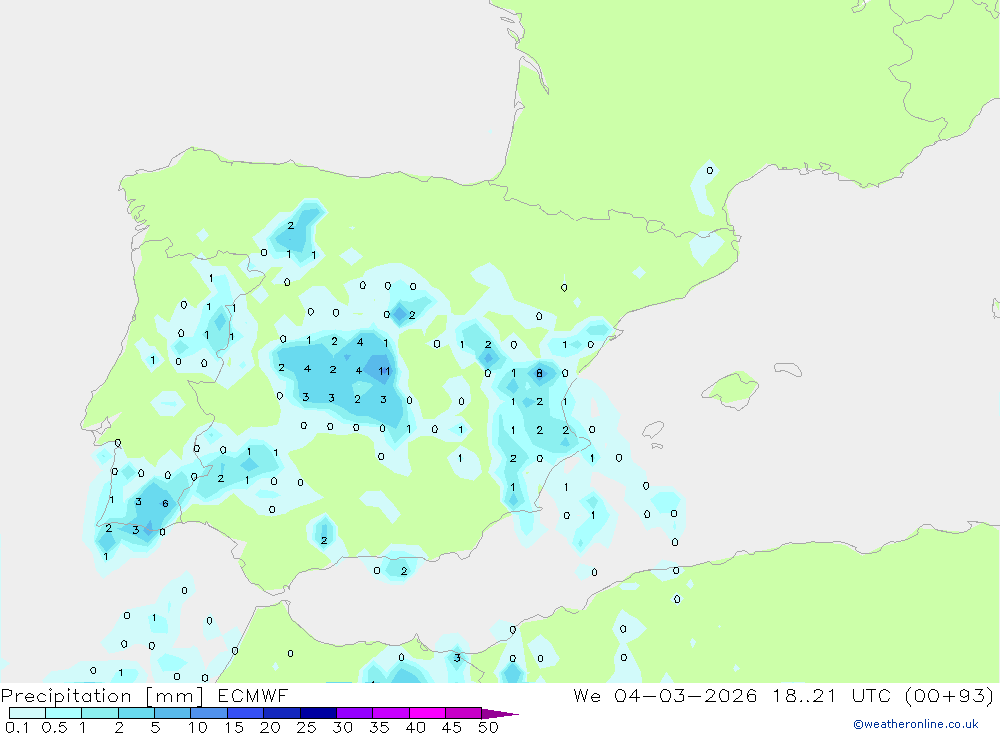Click the weatheronline.co.uk copyright link

click(x=916, y=724)
